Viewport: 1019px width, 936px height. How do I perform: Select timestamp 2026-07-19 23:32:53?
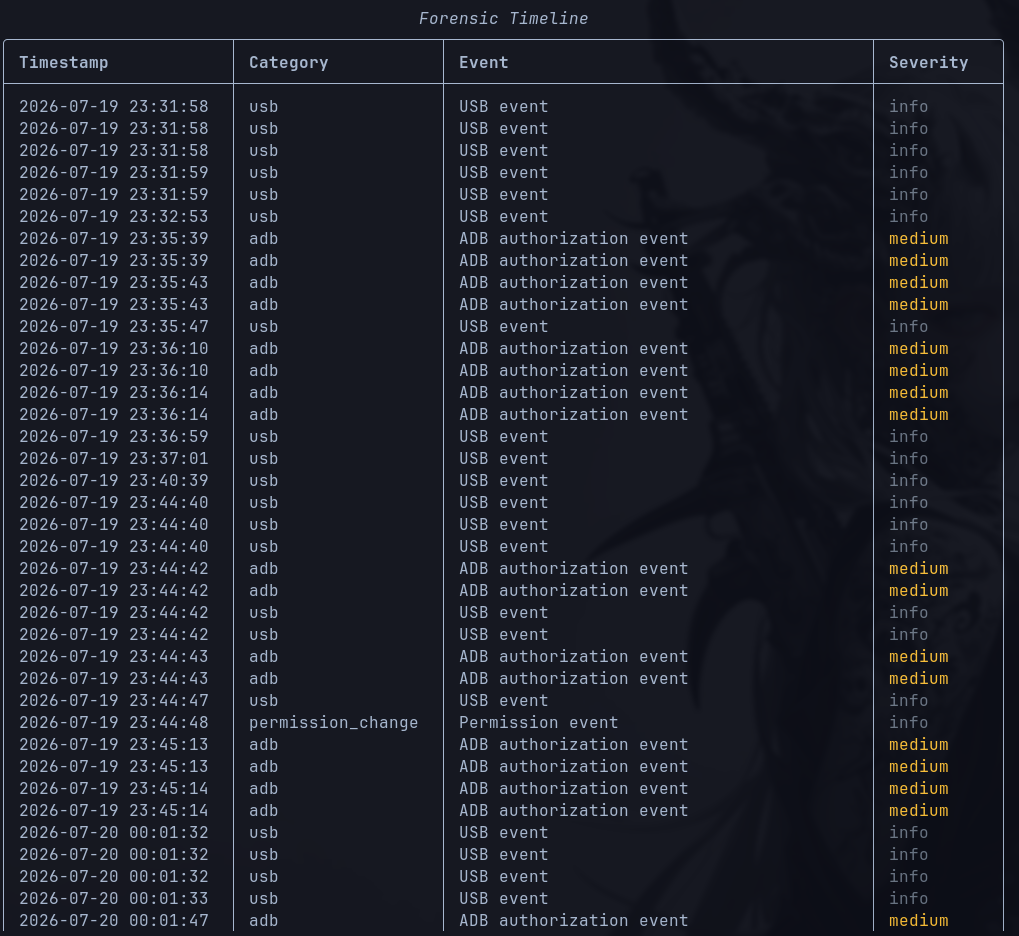click(x=114, y=216)
